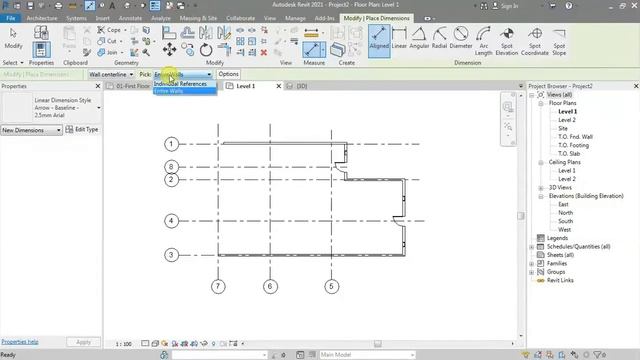Click the Project Browser vertical scrollbar thumb
The width and height of the screenshot is (640, 360).
coord(520,216)
